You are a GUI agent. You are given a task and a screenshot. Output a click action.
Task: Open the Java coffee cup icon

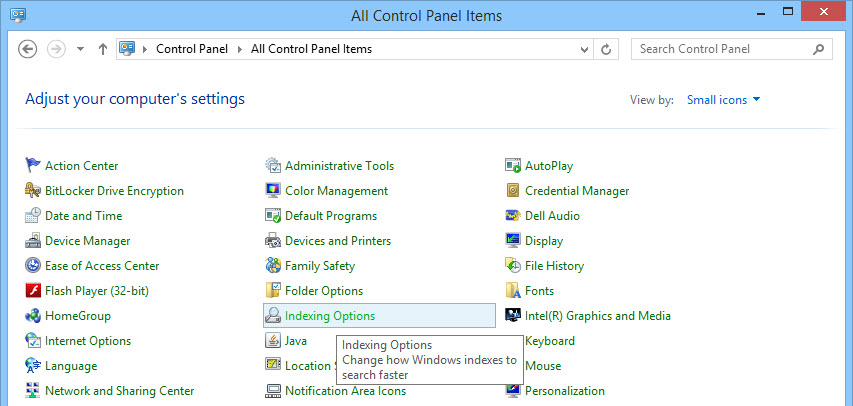click(273, 341)
